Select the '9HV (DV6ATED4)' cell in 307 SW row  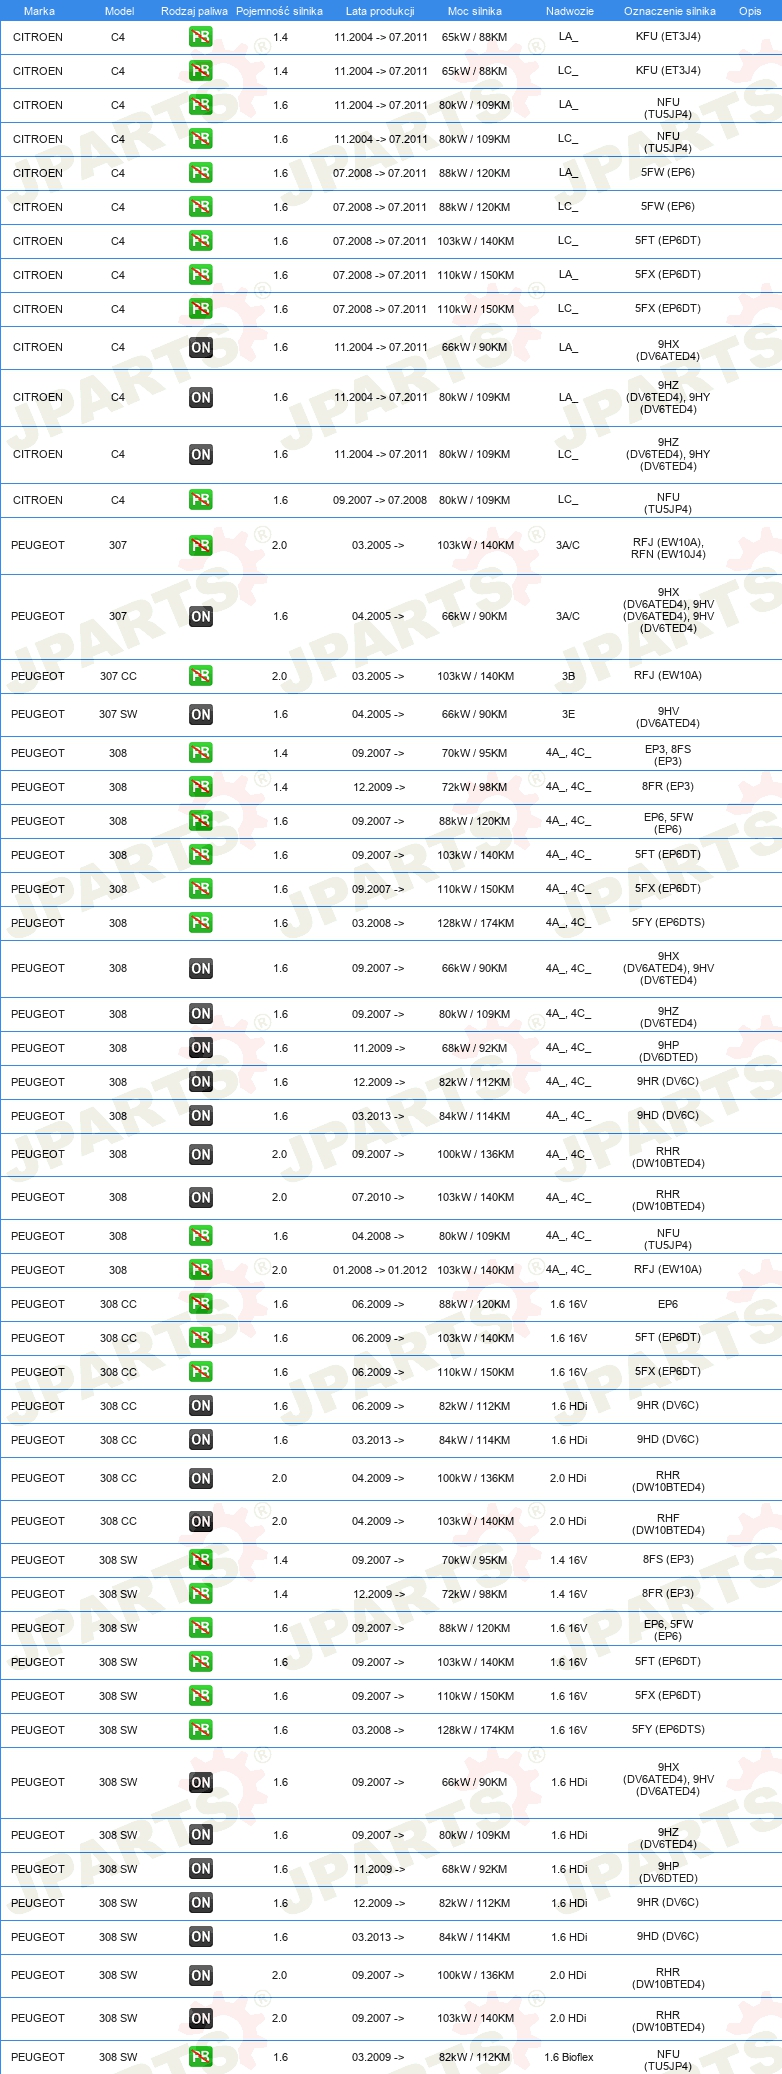(x=668, y=717)
